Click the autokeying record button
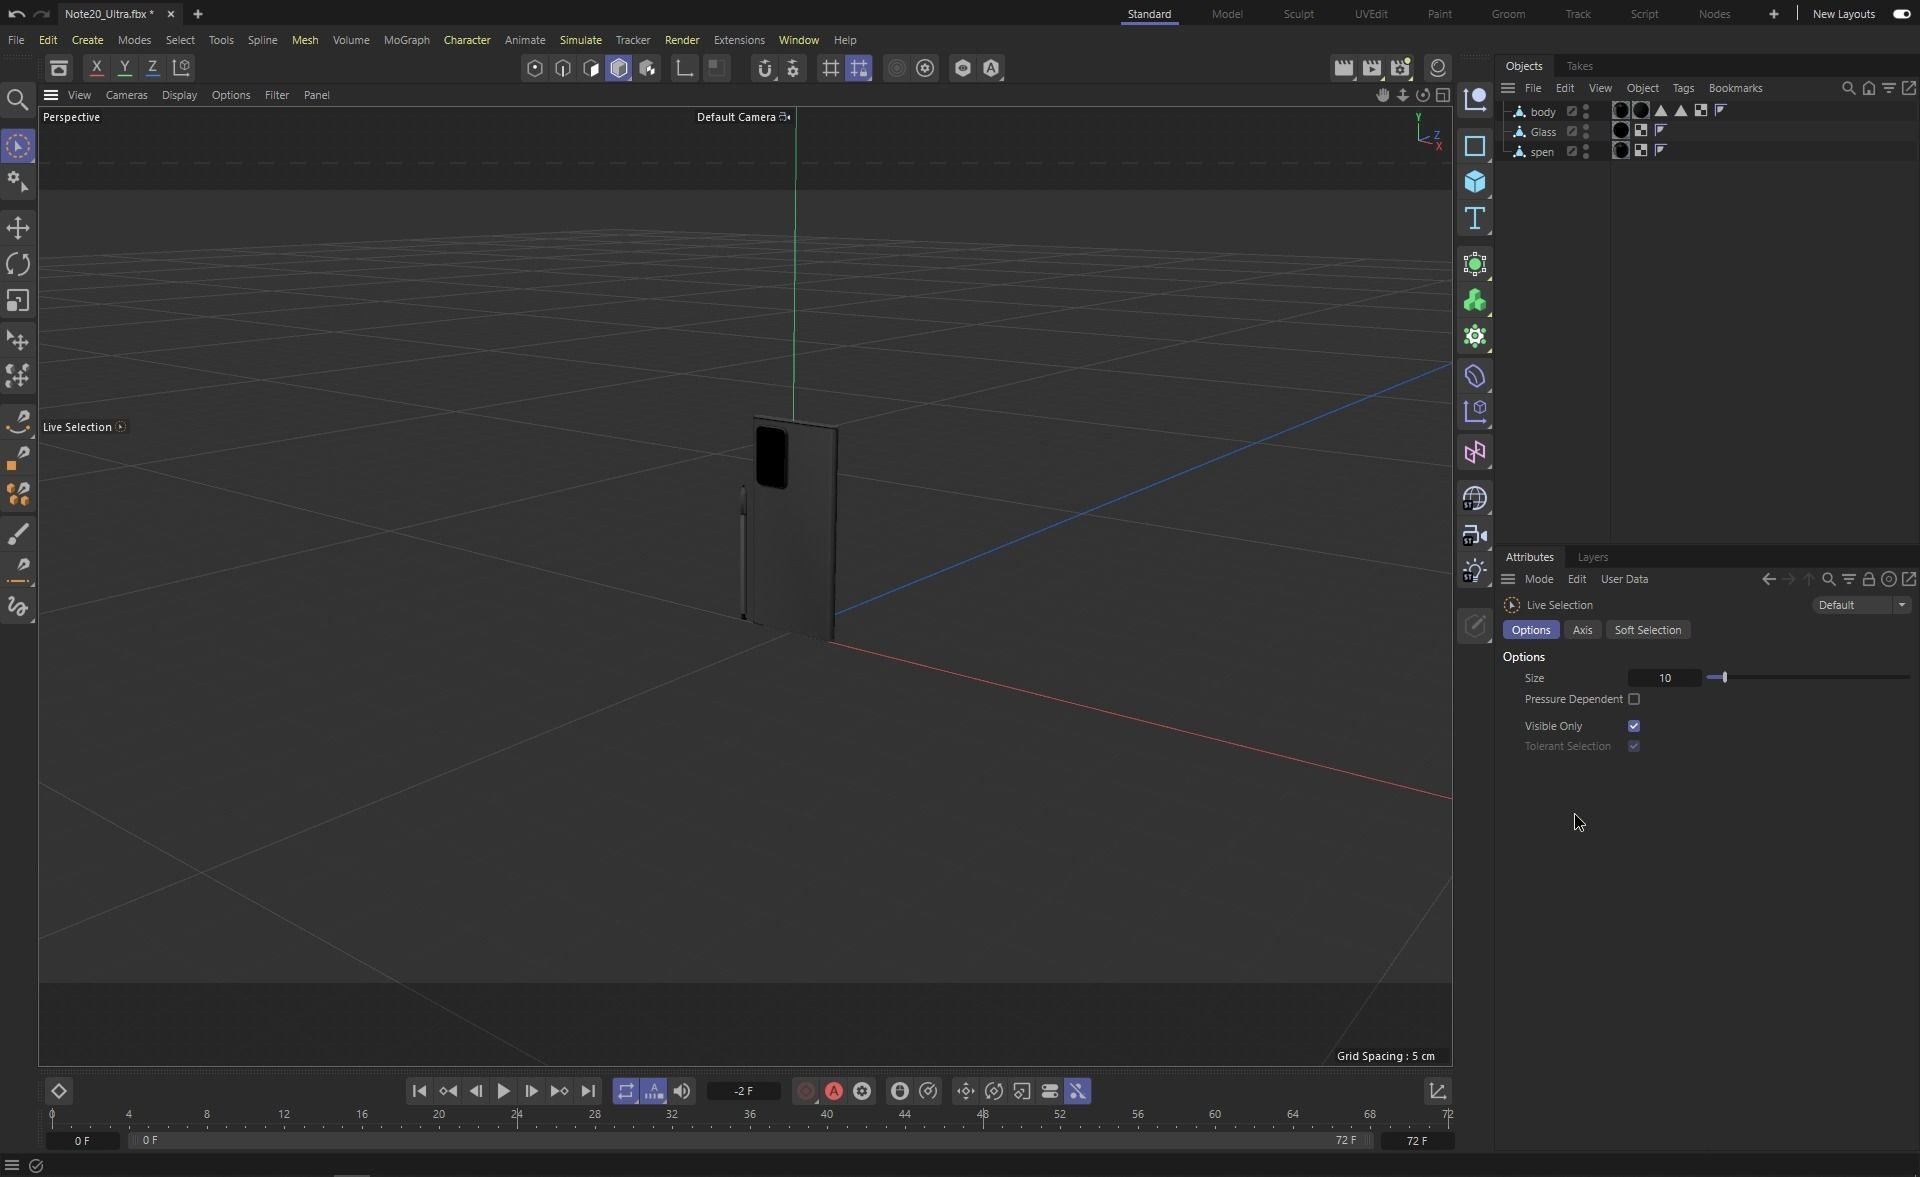 (833, 1091)
